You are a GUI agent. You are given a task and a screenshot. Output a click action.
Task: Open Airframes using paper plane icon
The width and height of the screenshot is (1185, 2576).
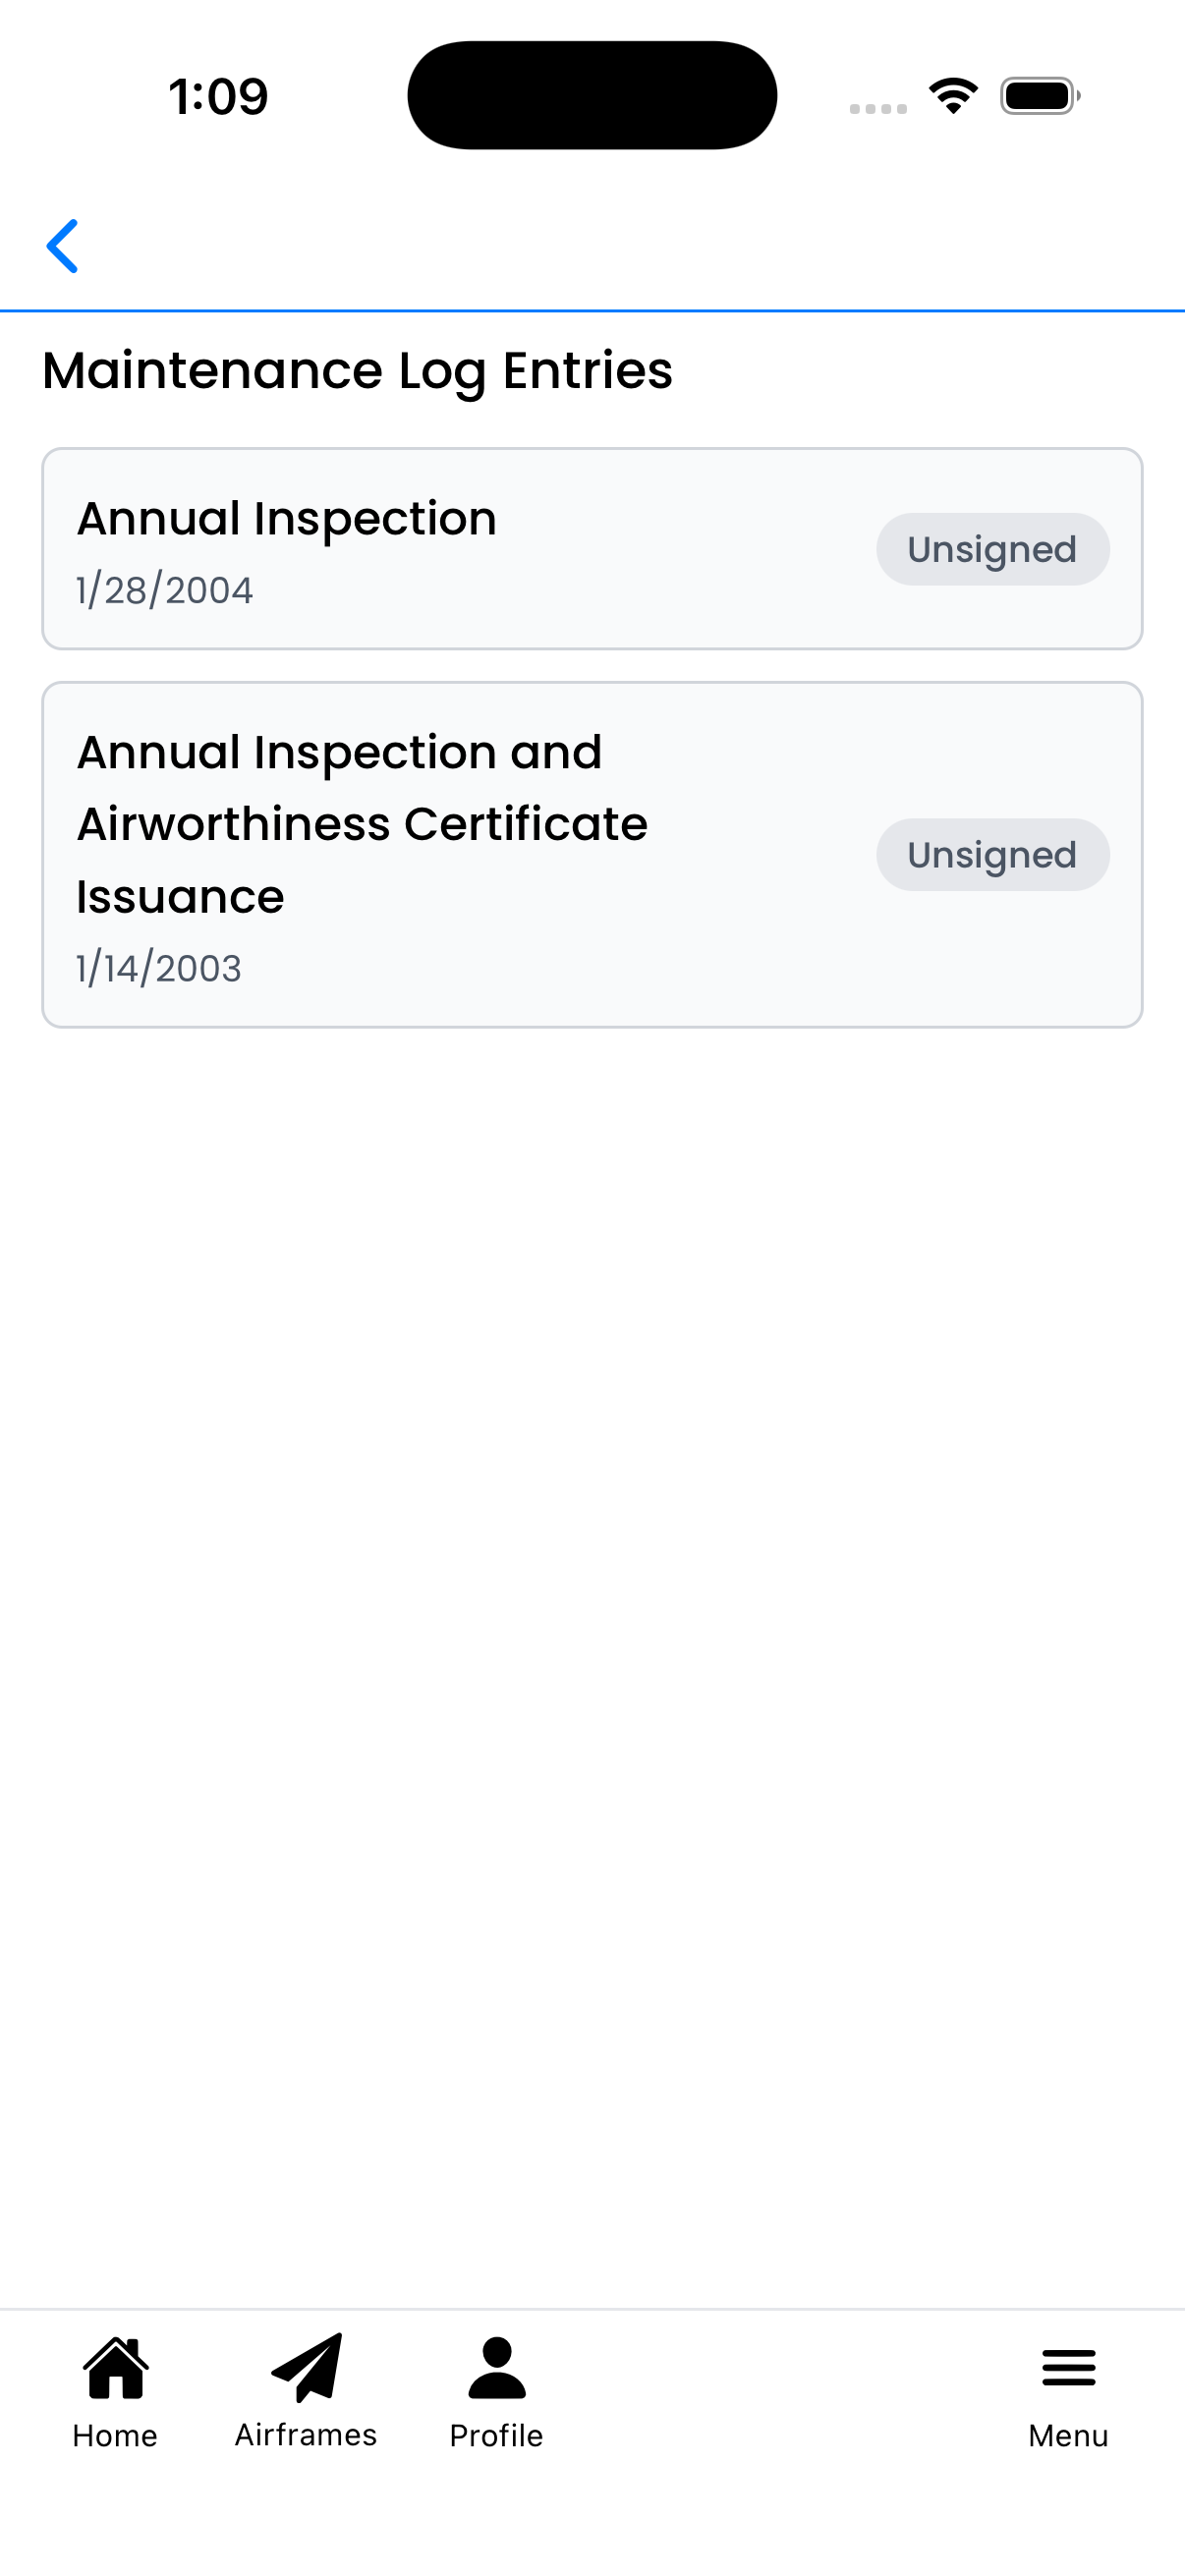(x=307, y=2367)
